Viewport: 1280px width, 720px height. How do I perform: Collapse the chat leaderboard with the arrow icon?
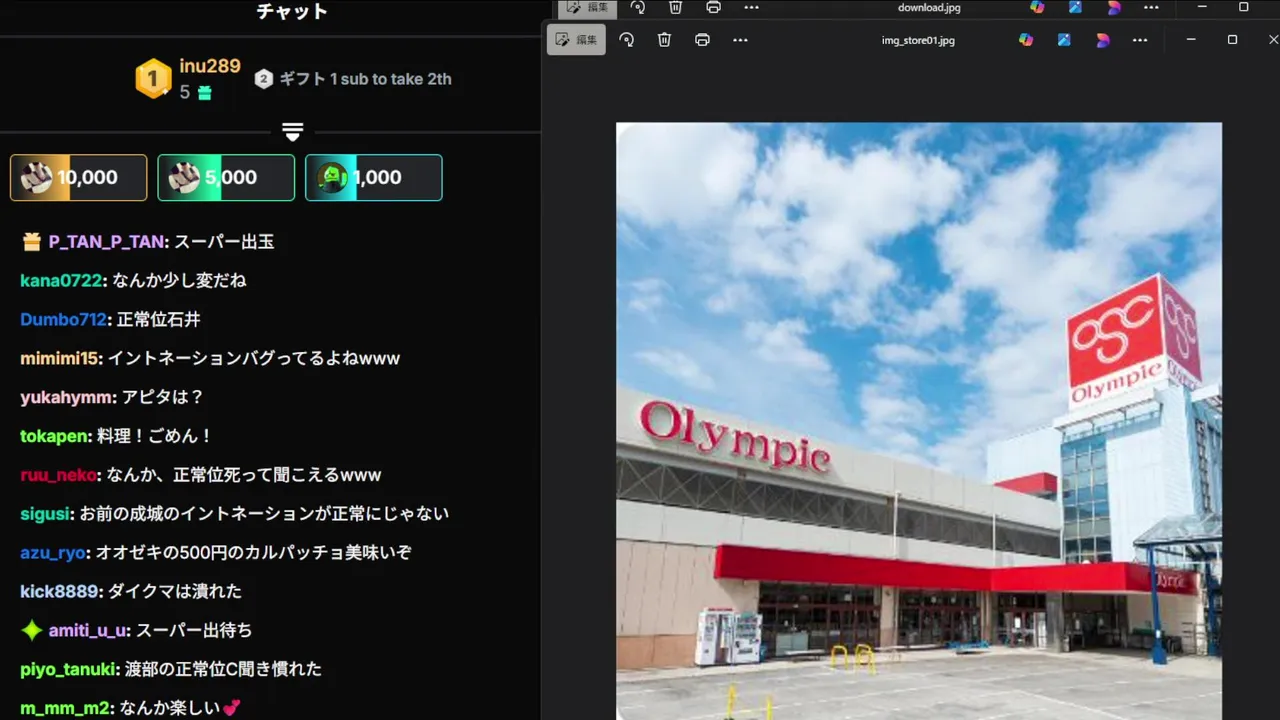pos(292,132)
